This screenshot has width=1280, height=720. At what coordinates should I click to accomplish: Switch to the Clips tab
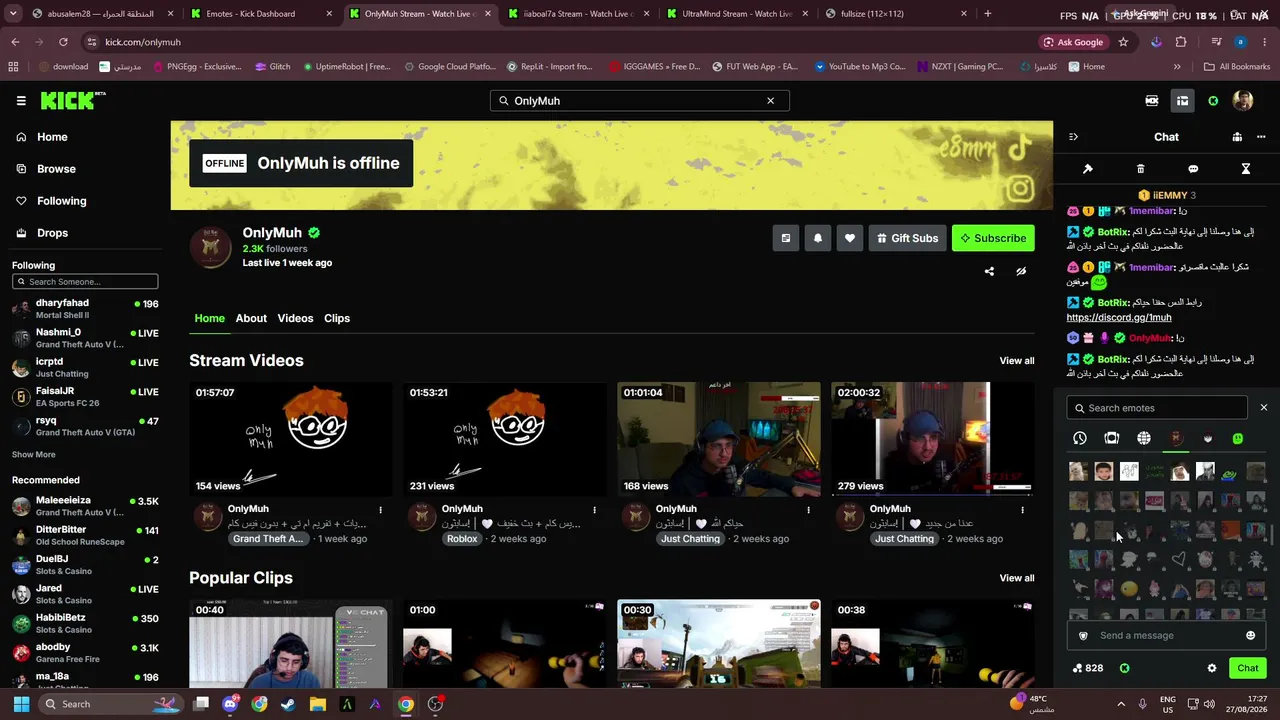(x=337, y=318)
